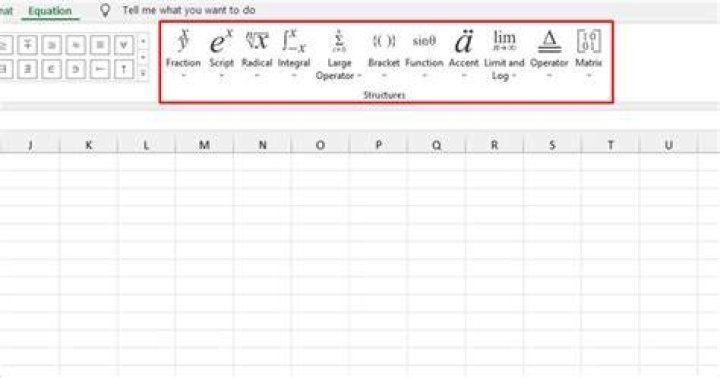Select column N header
Screen dimensions: 720x378
pyautogui.click(x=262, y=145)
